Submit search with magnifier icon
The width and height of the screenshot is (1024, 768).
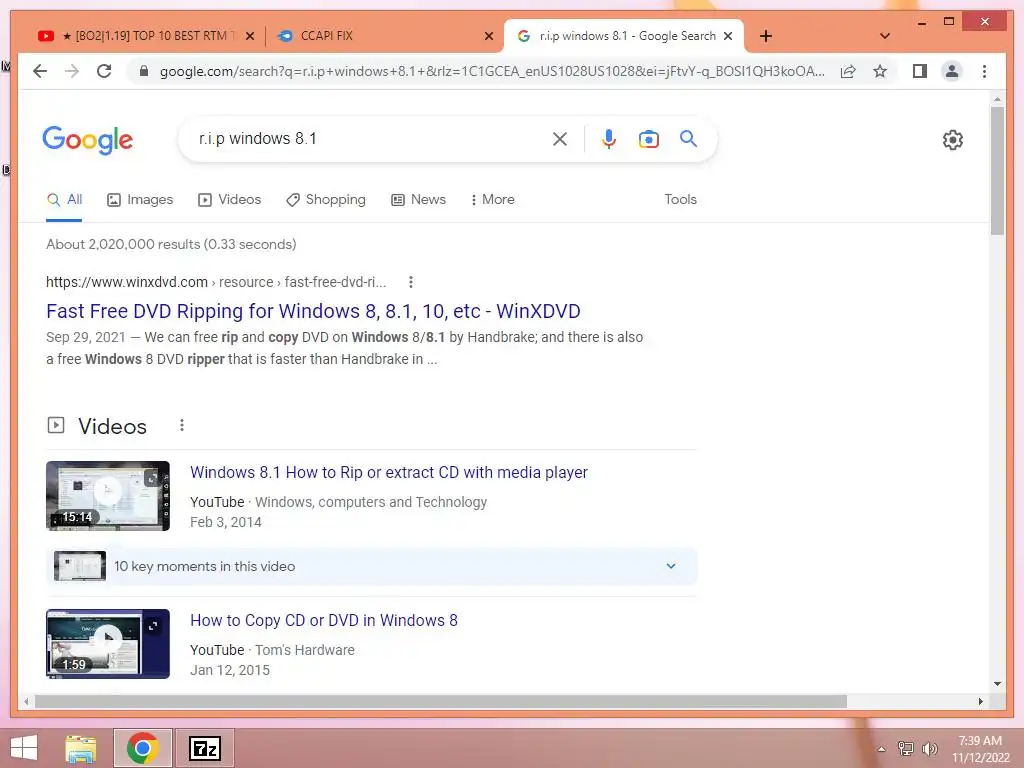coord(688,138)
